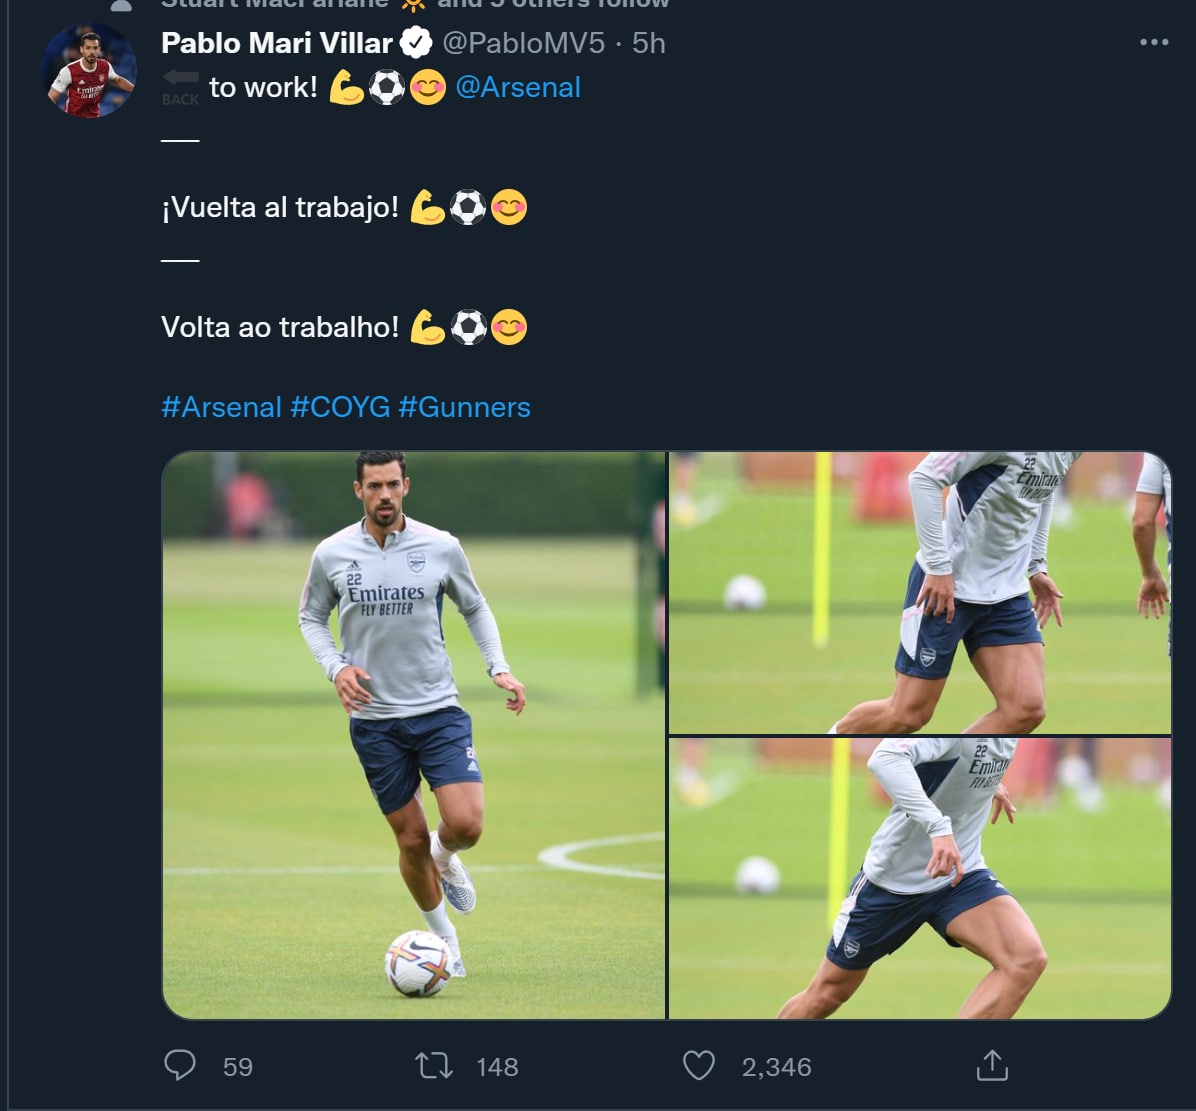Open the #COYG hashtag
Screen dimensions: 1196x1111
(340, 407)
